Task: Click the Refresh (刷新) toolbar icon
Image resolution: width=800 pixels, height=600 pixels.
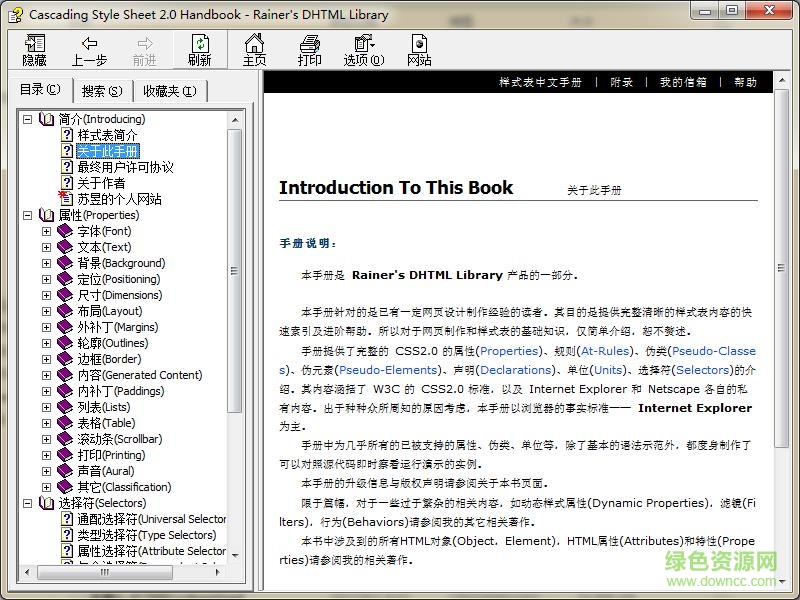Action: coord(200,43)
